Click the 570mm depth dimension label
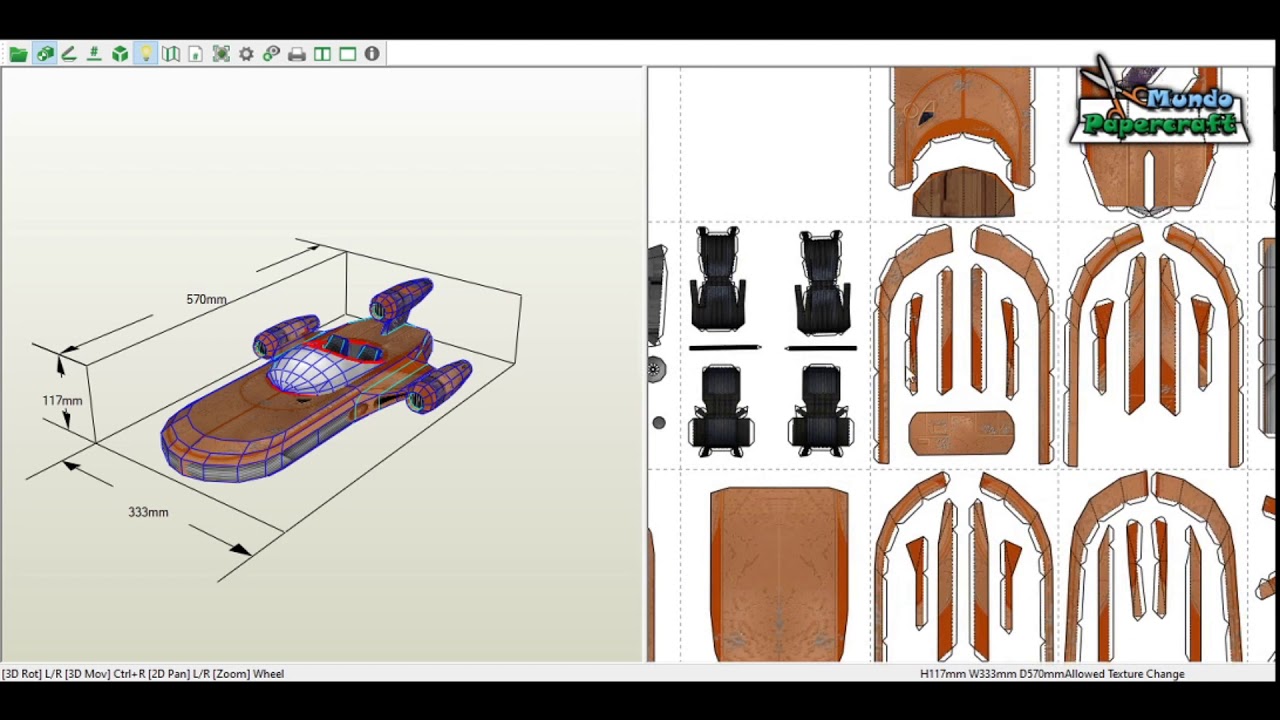This screenshot has width=1280, height=720. click(206, 299)
